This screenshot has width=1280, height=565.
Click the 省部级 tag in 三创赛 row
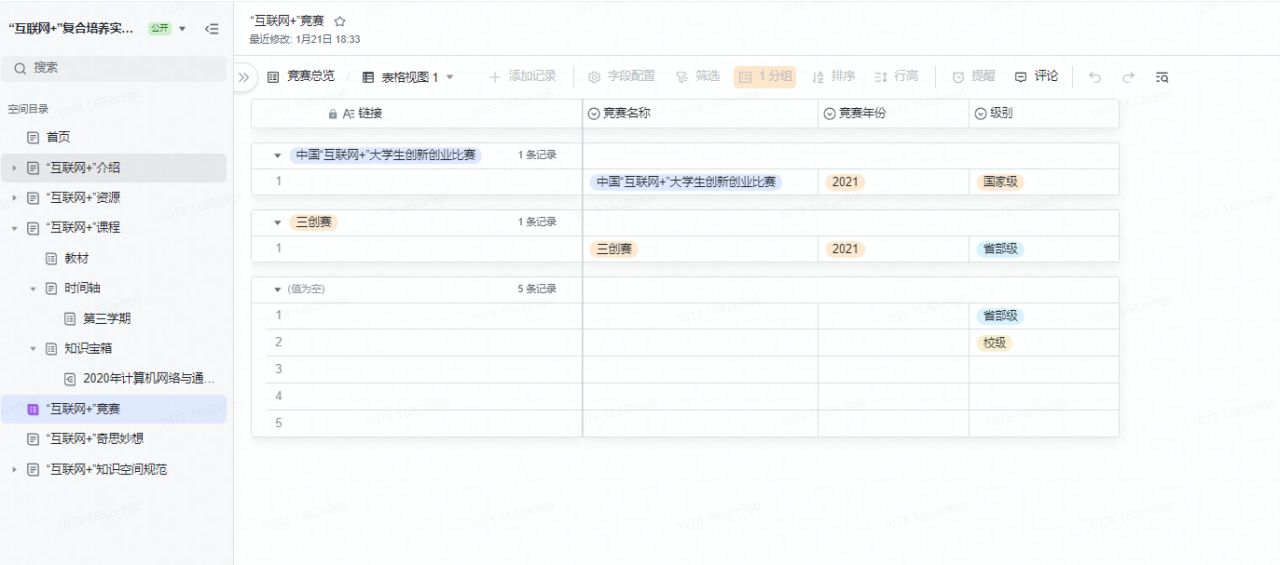[x=1001, y=249]
